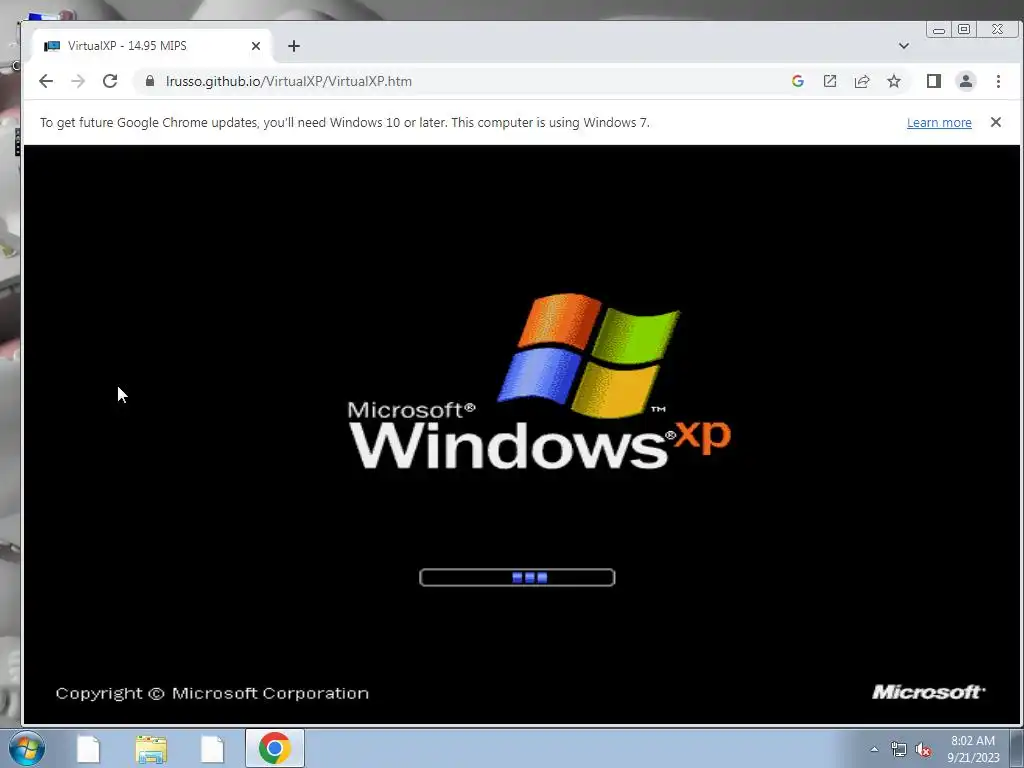Go back using Chrome back arrow
The width and height of the screenshot is (1024, 768).
coord(46,81)
